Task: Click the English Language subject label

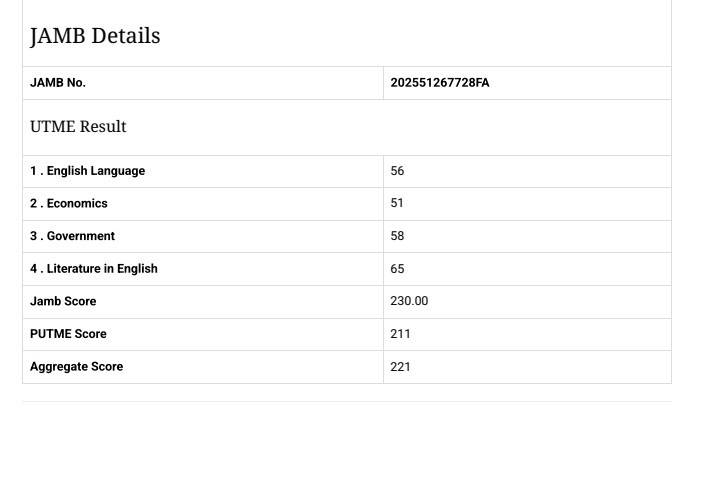Action: coord(96,171)
